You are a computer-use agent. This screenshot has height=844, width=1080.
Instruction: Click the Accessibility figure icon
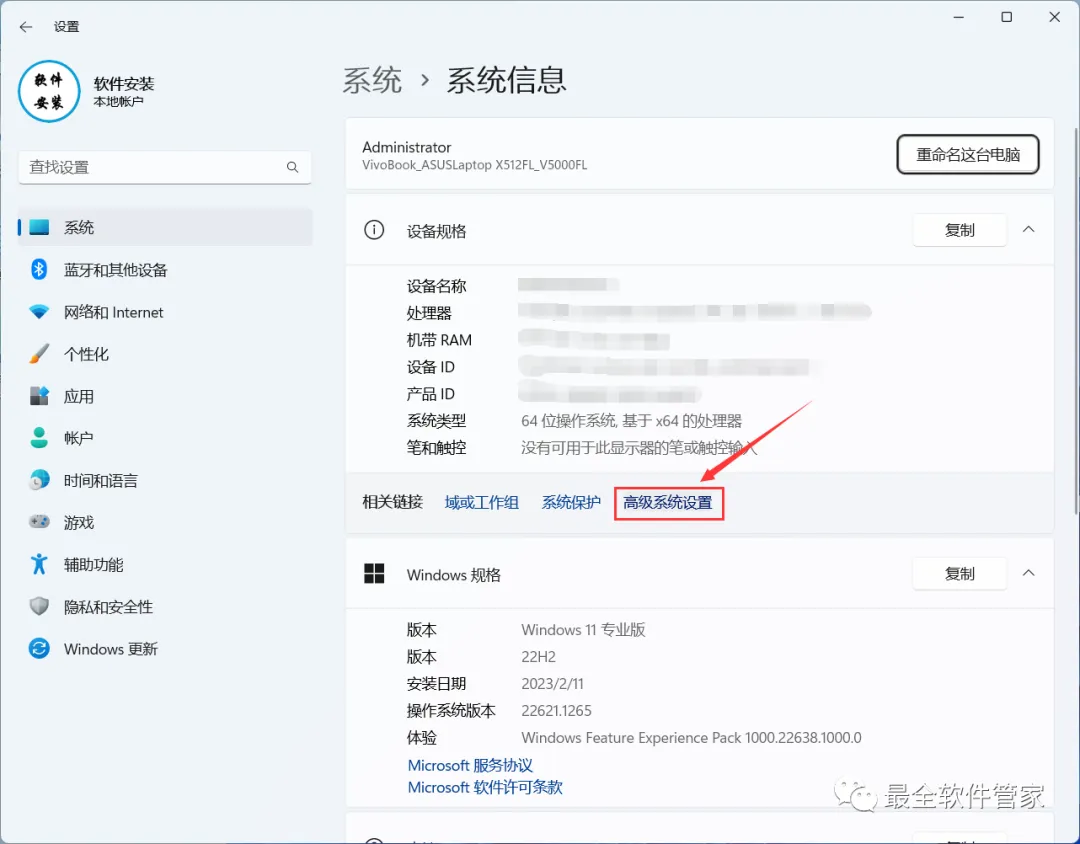(x=39, y=564)
